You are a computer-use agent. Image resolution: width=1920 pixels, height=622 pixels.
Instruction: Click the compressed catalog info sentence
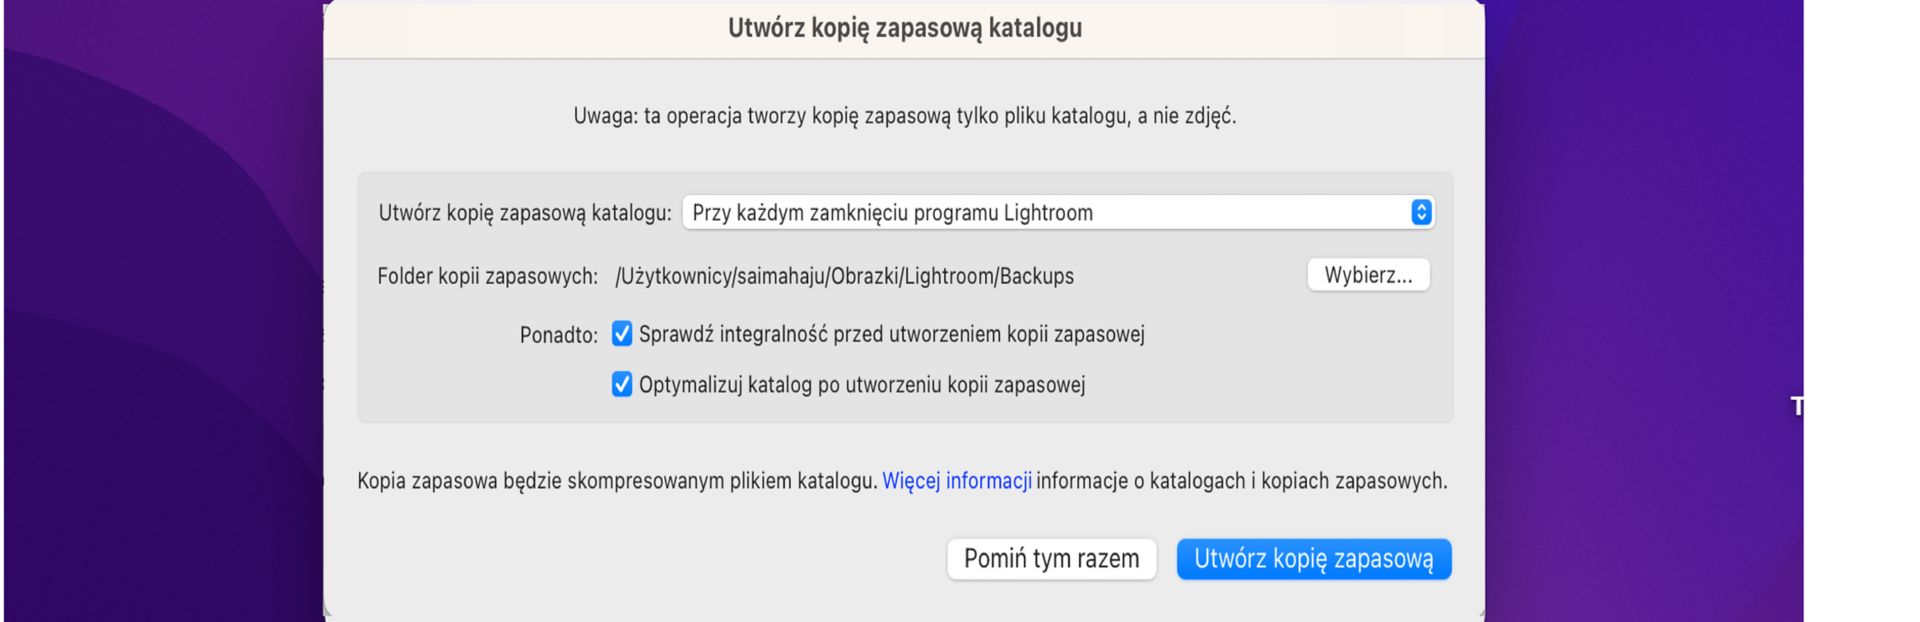903,480
